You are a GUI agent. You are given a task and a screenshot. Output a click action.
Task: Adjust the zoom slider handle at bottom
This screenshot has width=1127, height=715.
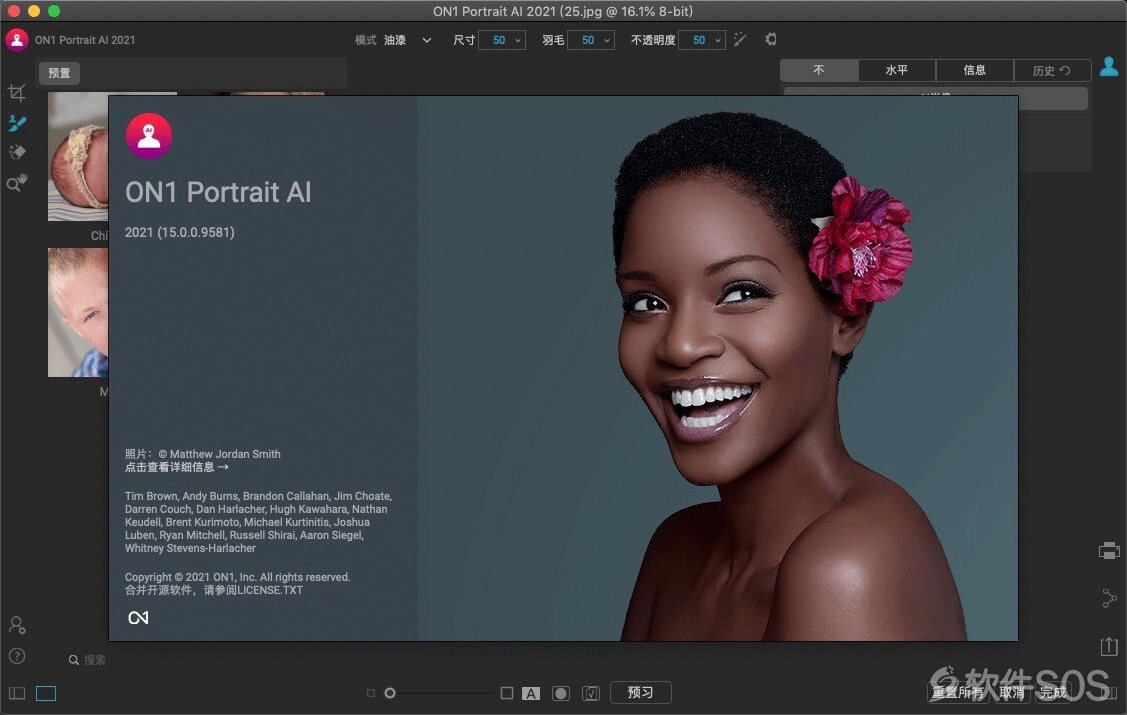coord(390,693)
